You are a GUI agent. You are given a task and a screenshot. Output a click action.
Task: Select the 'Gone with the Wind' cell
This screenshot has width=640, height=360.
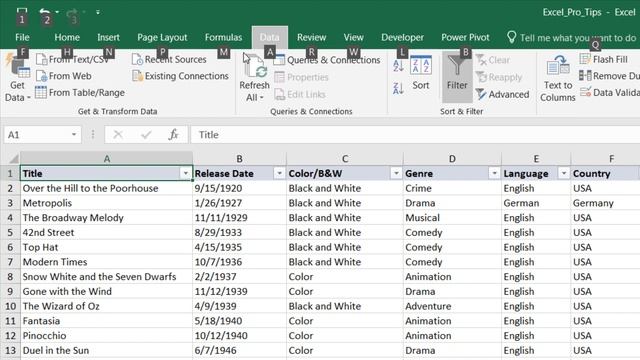(106, 291)
